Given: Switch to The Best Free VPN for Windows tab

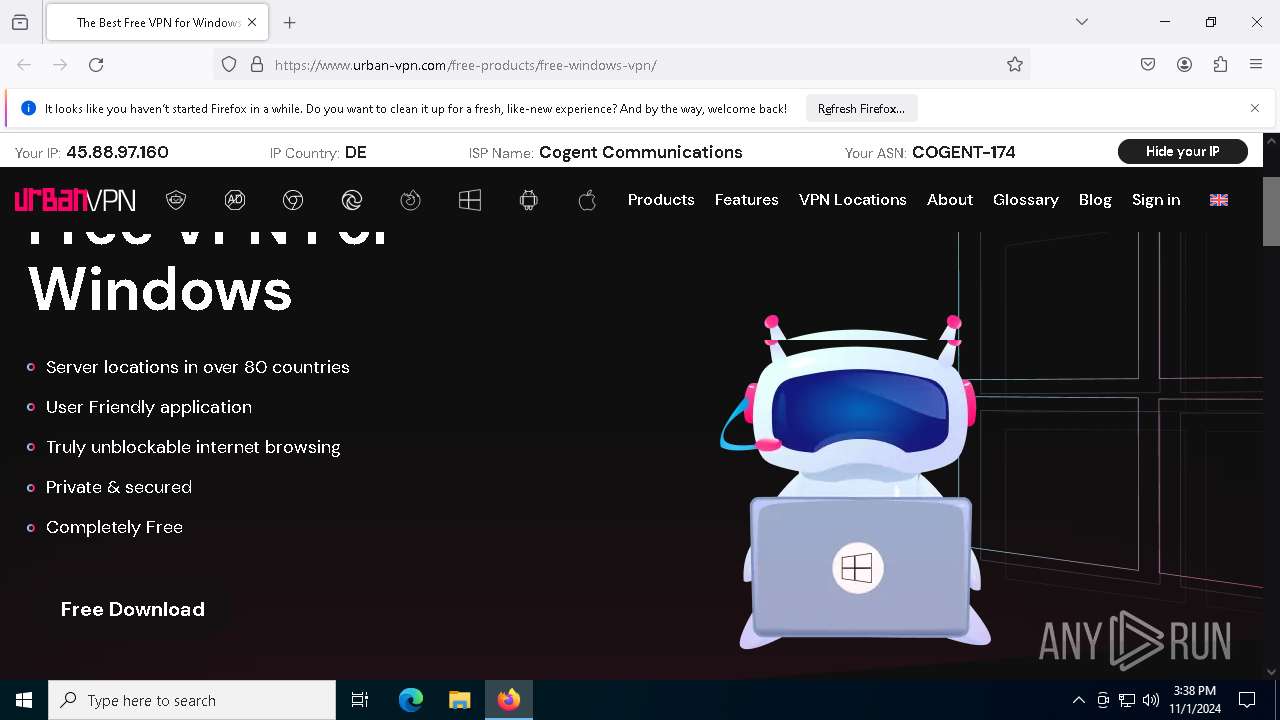Looking at the screenshot, I should [156, 22].
